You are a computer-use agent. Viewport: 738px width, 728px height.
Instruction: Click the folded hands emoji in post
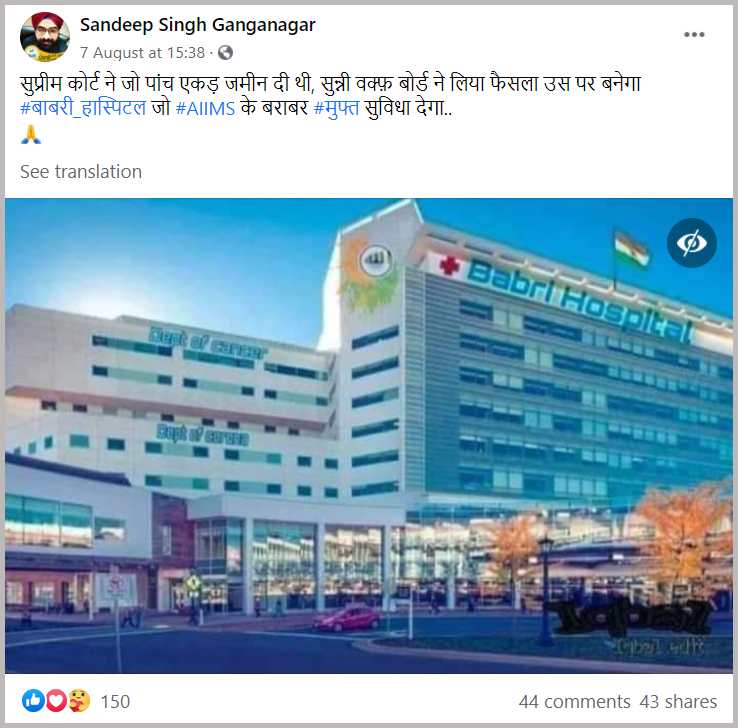click(x=31, y=135)
